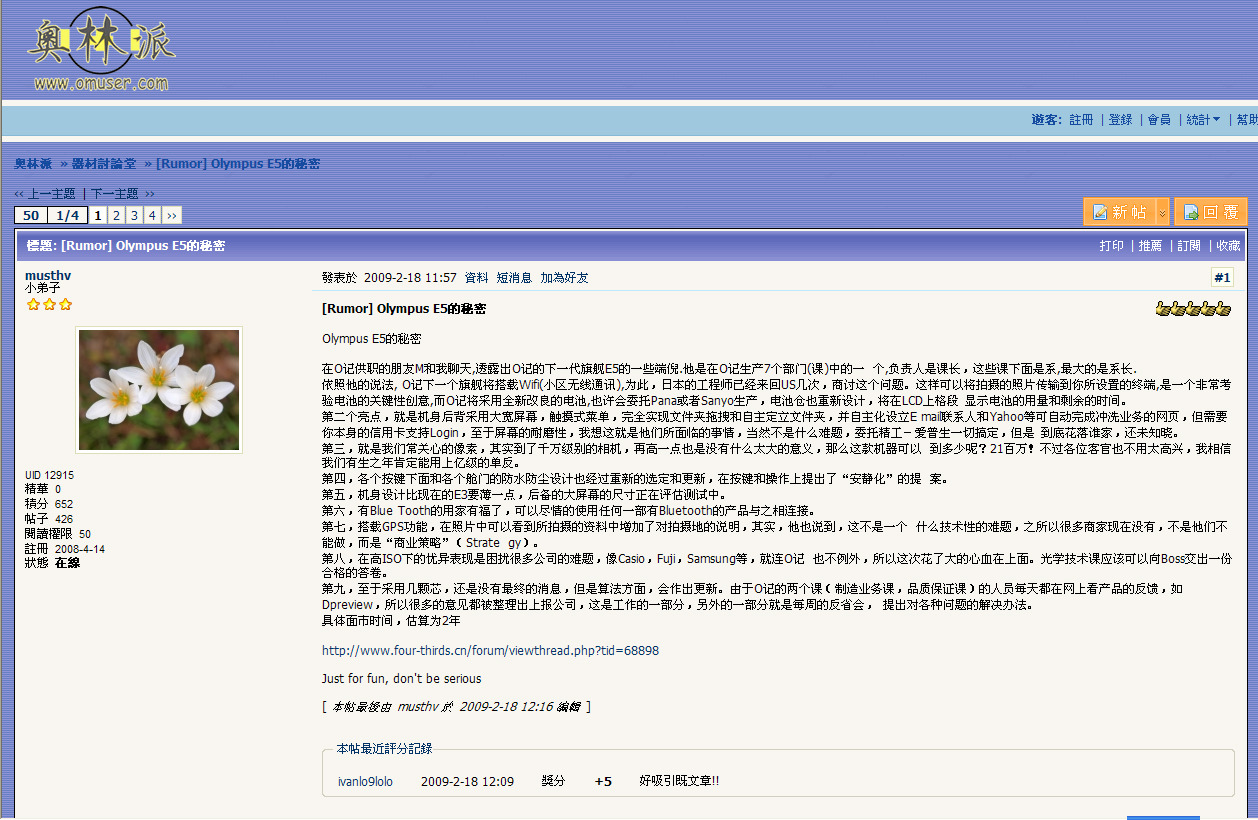This screenshot has height=820, width=1258.
Task: Click the 奥林派 omuser.com site logo
Action: click(100, 49)
